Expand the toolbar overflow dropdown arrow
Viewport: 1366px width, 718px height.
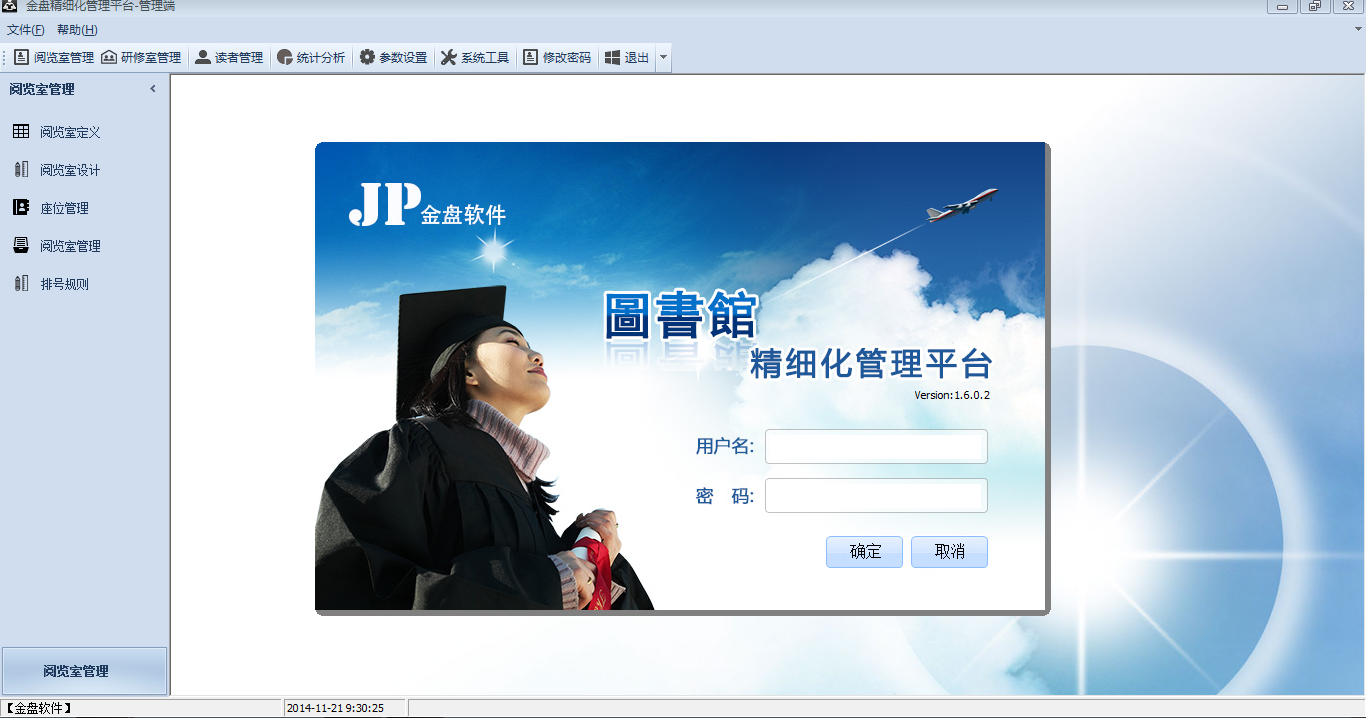(x=664, y=58)
